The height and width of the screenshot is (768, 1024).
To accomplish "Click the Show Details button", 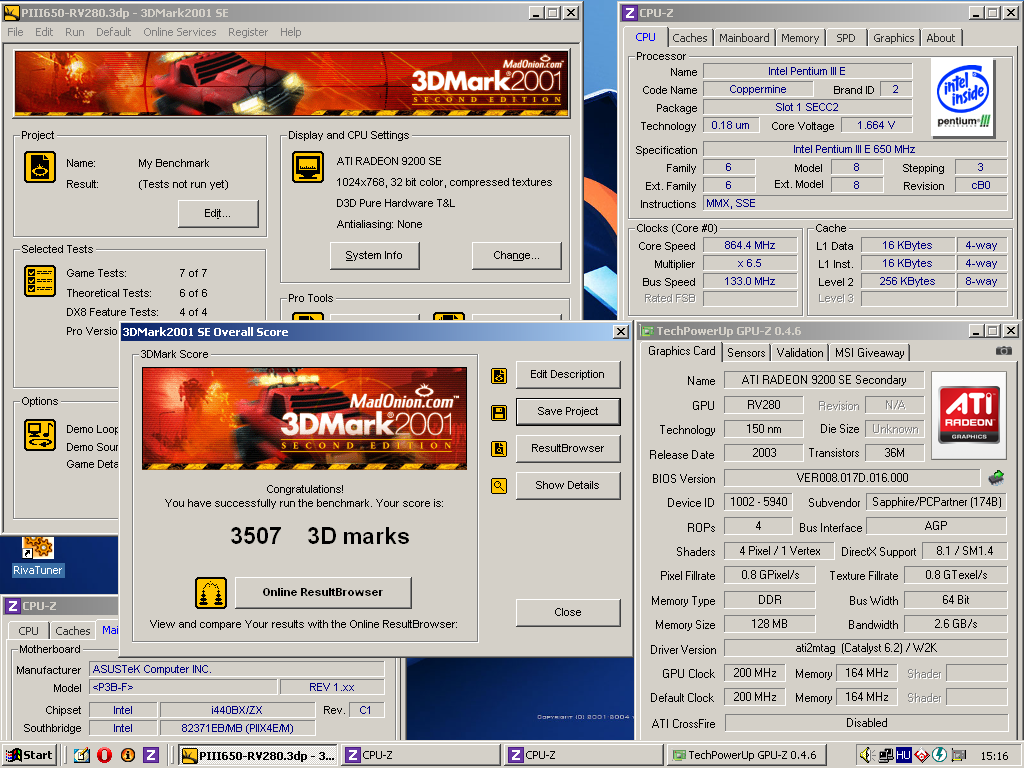I will [568, 485].
